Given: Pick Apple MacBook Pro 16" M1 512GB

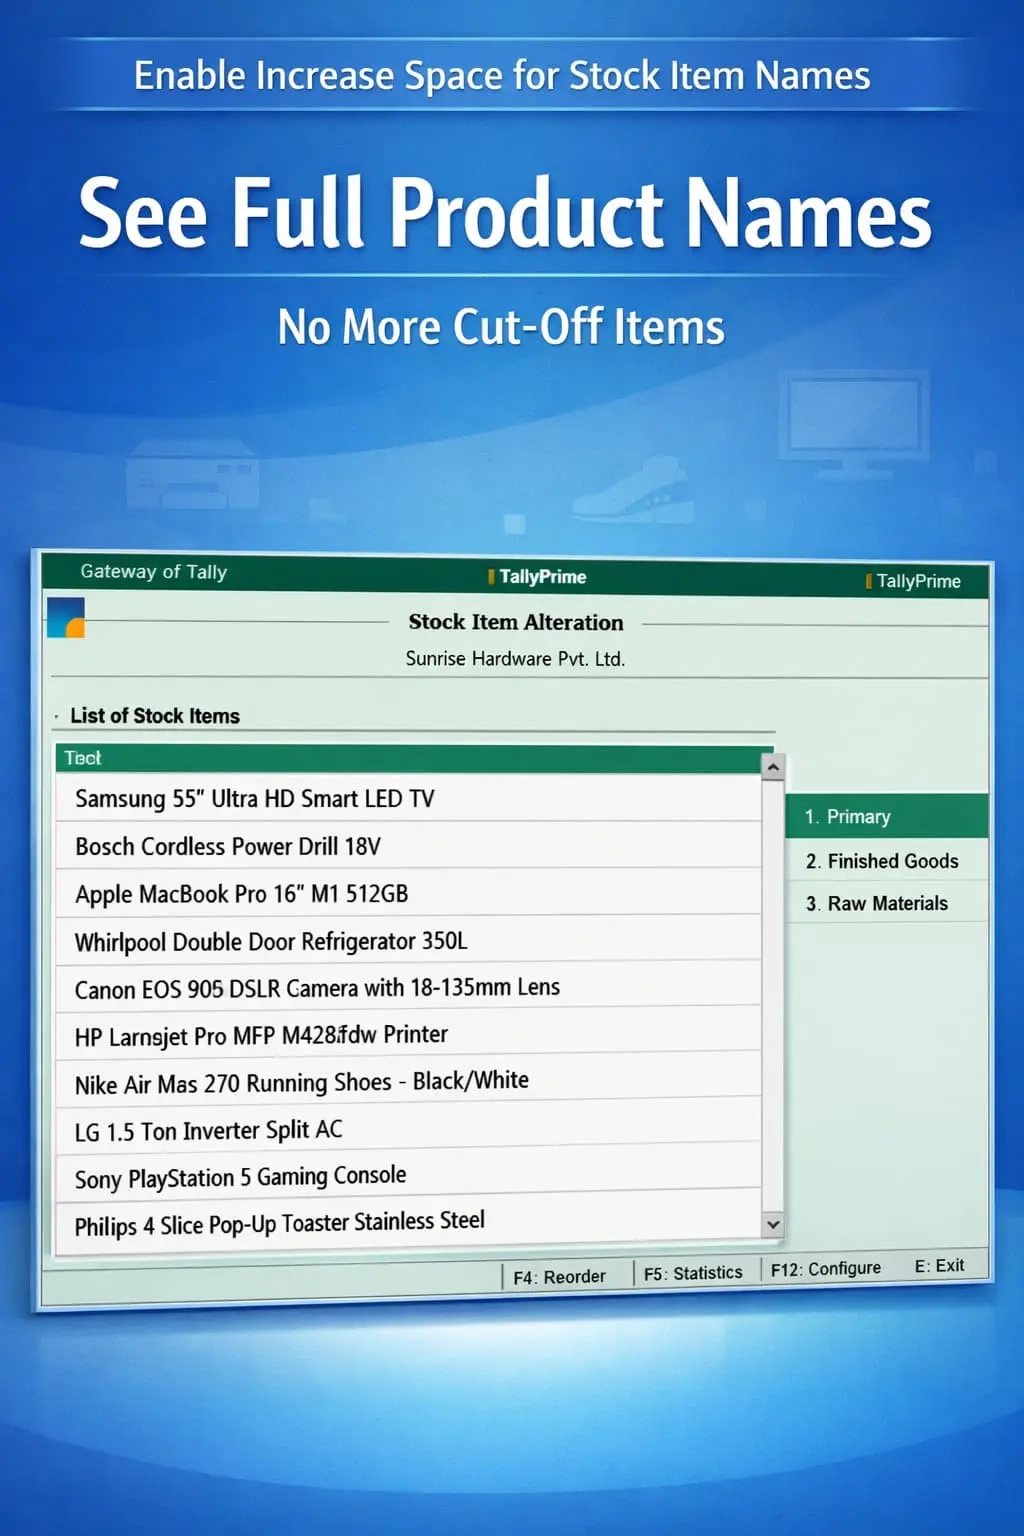Looking at the screenshot, I should point(242,894).
